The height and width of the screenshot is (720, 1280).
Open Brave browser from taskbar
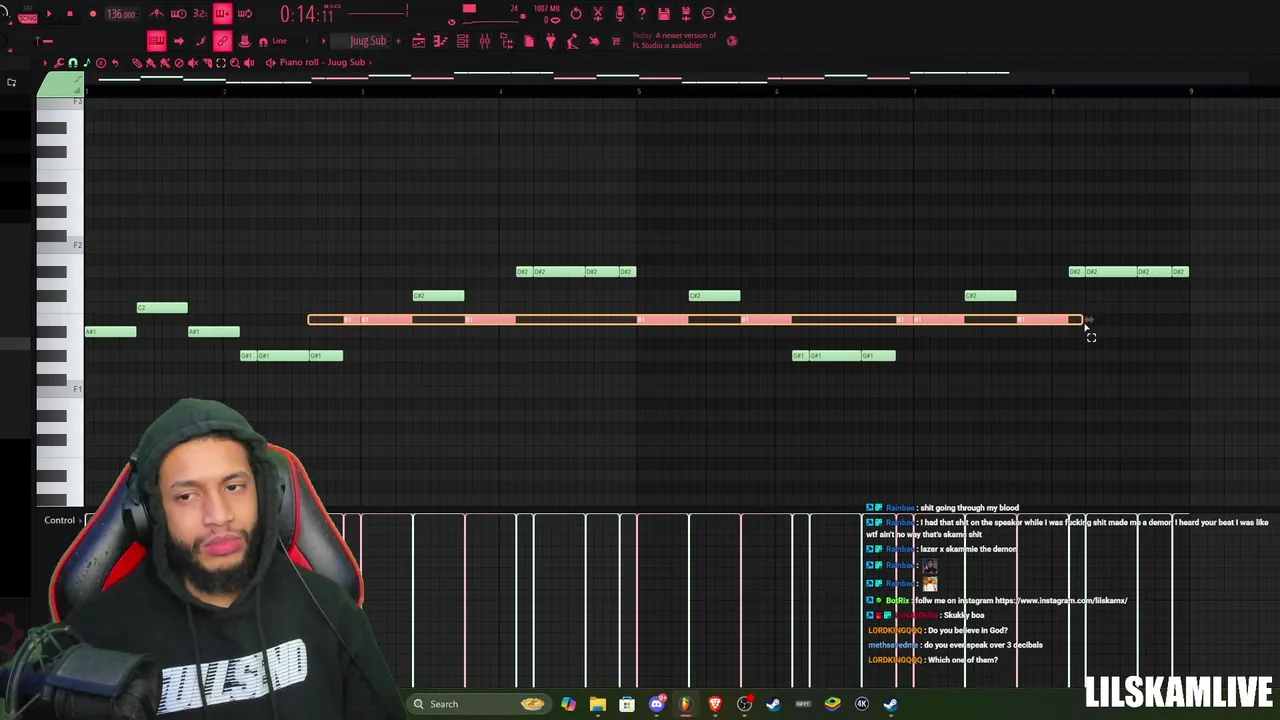(715, 704)
